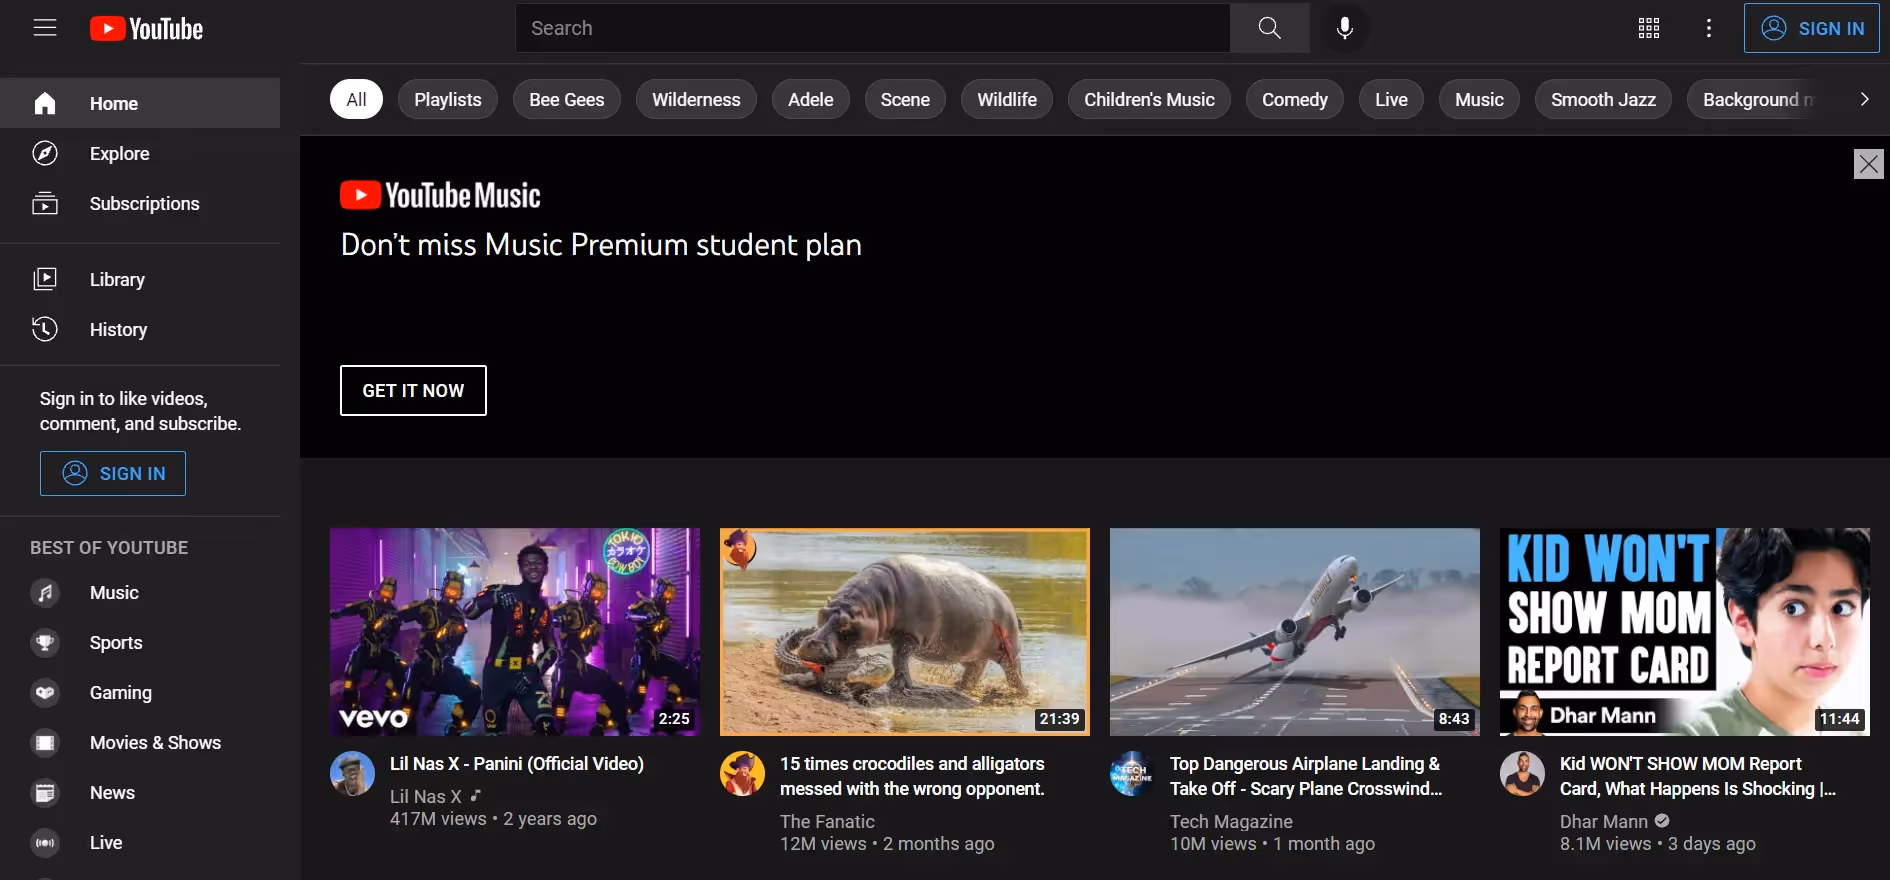Click the search magnifier button
The height and width of the screenshot is (880, 1890).
1269,28
